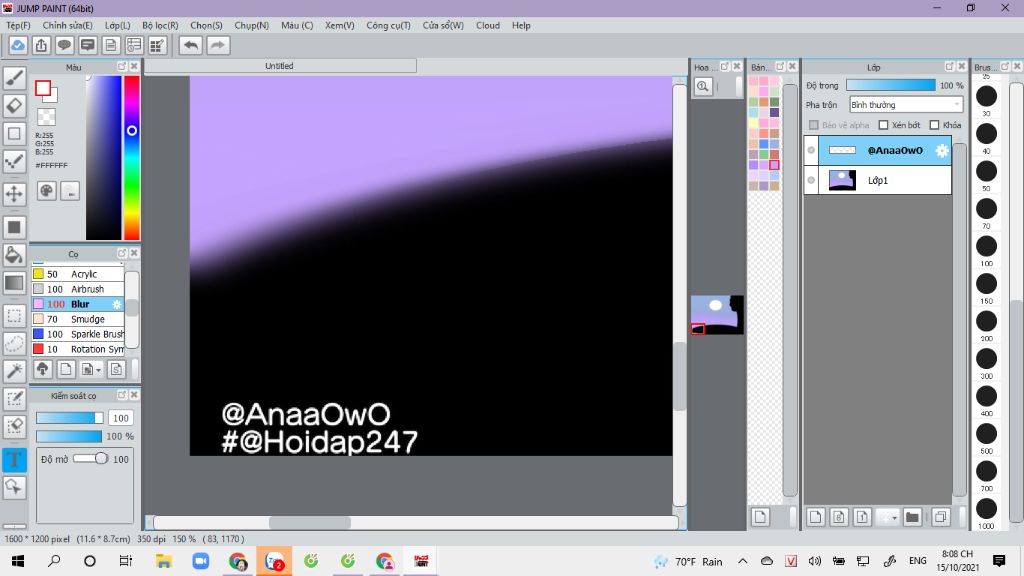
Task: Click the cloud download brush icon
Action: (43, 370)
